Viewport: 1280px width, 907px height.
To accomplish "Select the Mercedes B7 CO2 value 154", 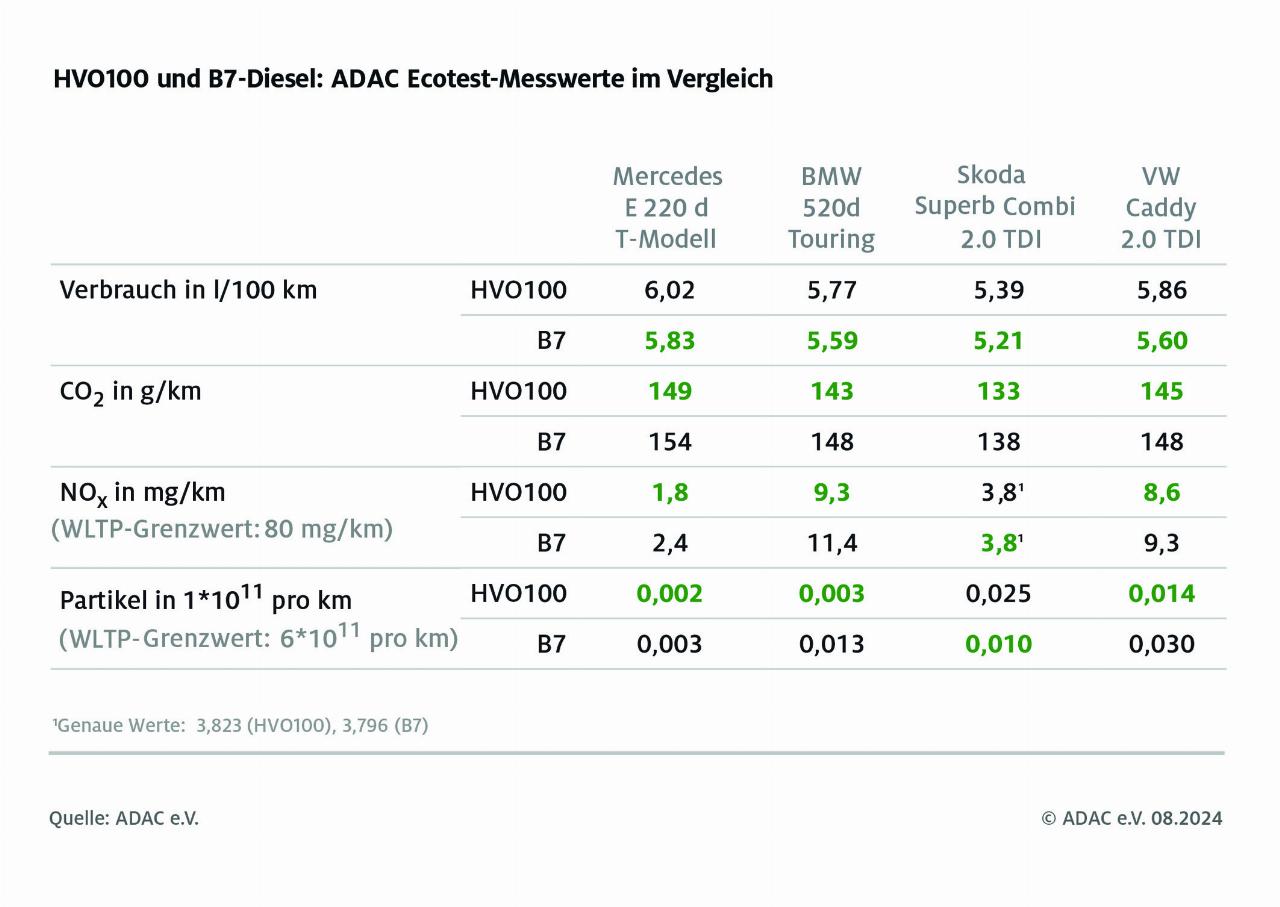I will [x=669, y=442].
